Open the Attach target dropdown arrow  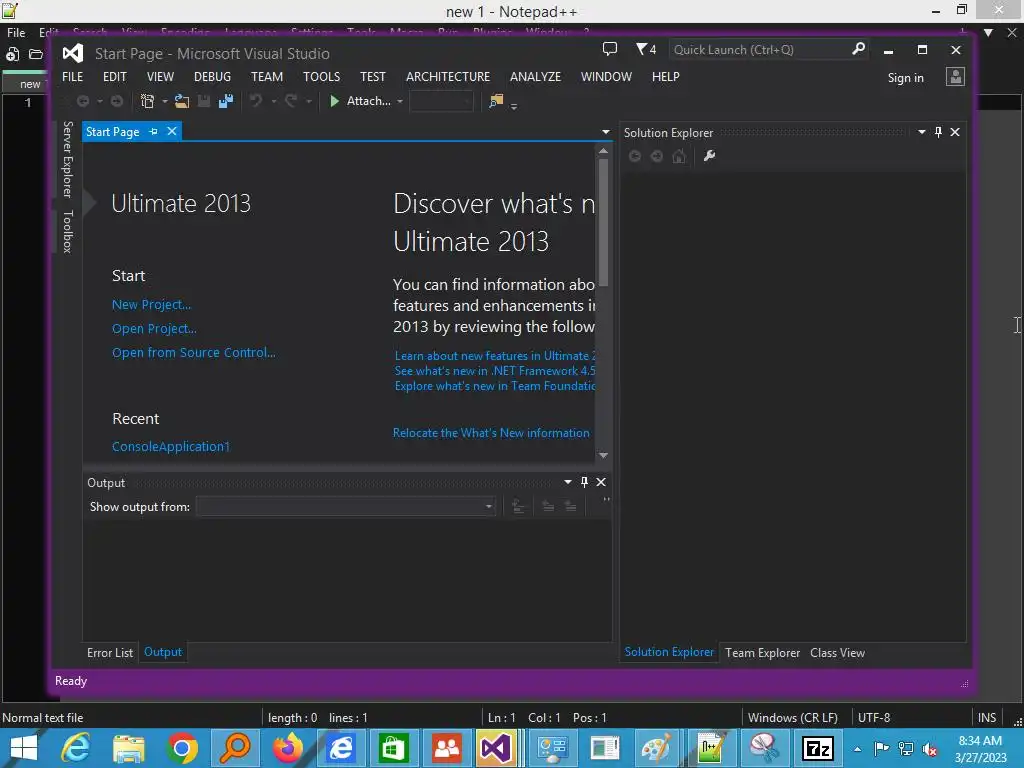[x=400, y=102]
